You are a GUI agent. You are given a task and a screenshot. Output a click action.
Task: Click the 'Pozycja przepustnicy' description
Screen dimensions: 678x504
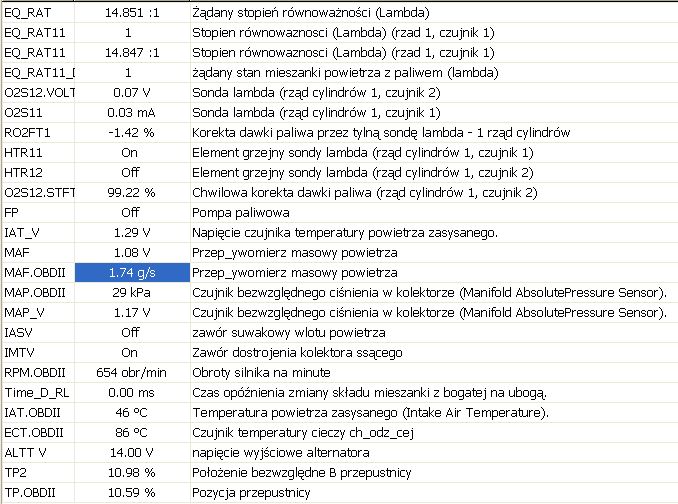coord(250,493)
